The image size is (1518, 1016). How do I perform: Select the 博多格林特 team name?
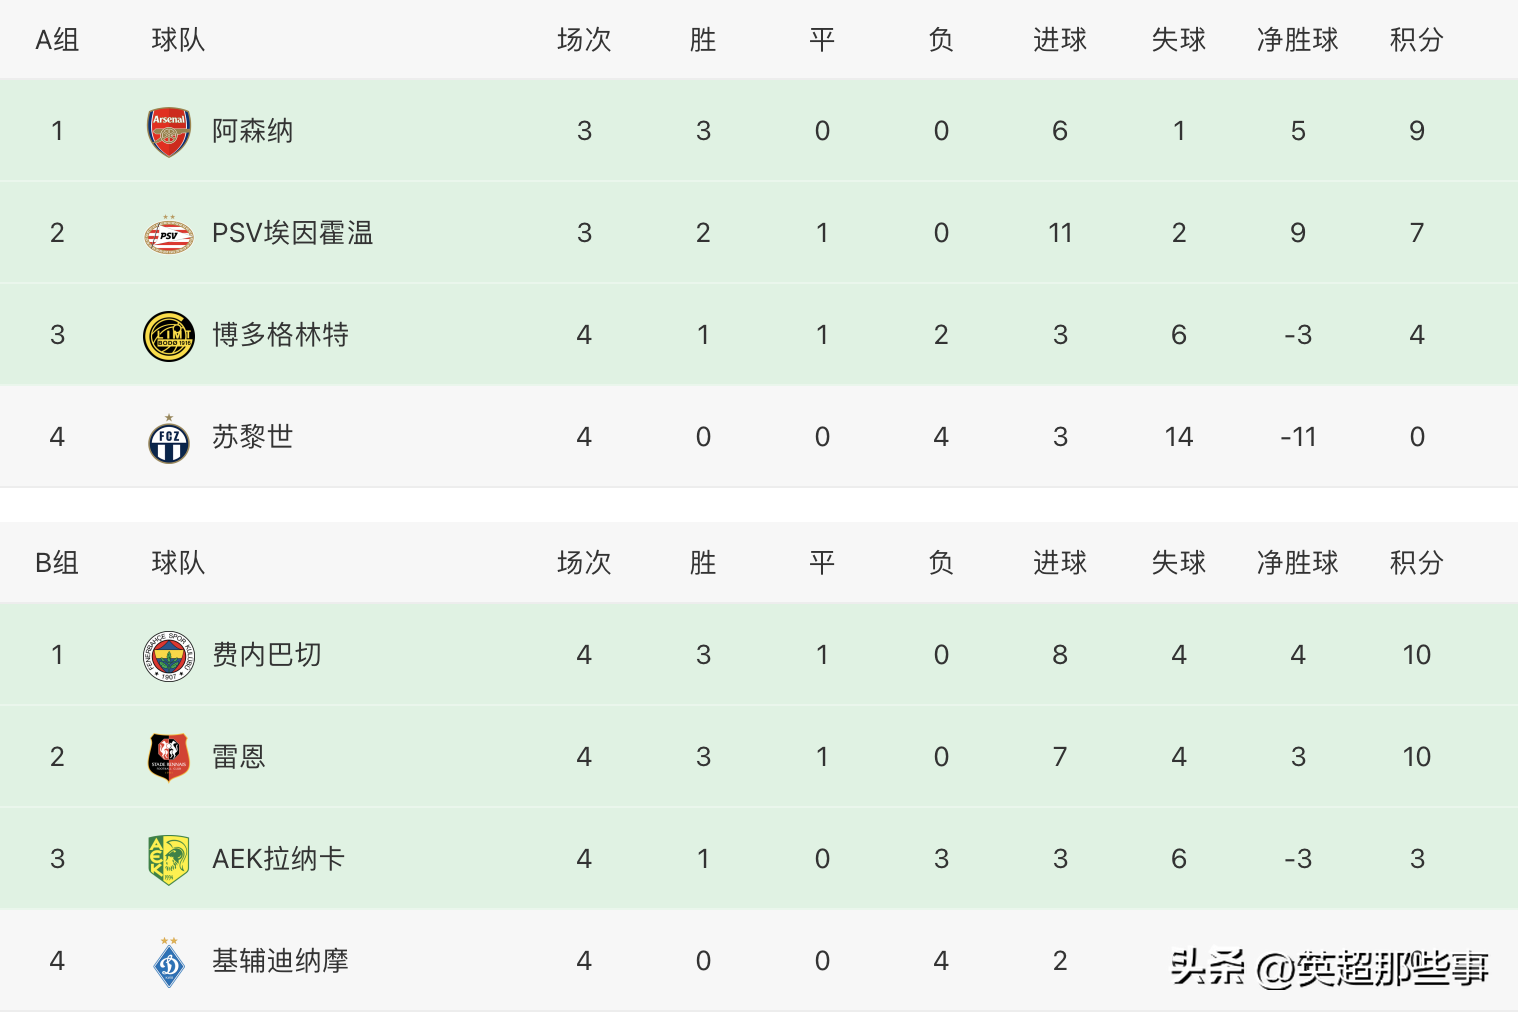280,335
